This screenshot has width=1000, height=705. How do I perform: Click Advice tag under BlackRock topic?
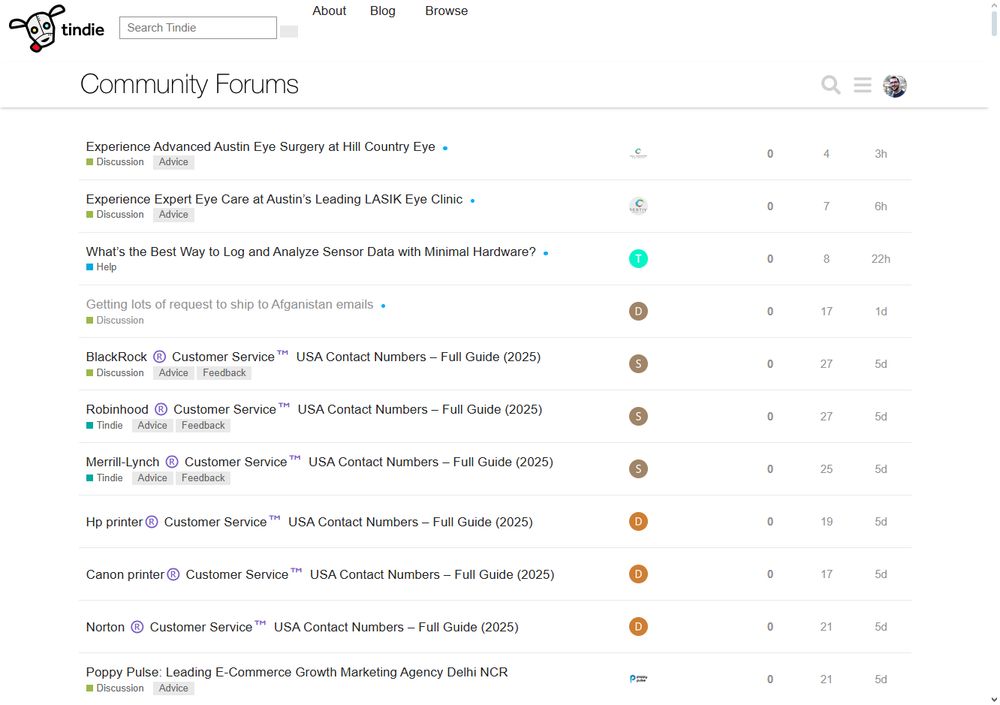point(173,373)
